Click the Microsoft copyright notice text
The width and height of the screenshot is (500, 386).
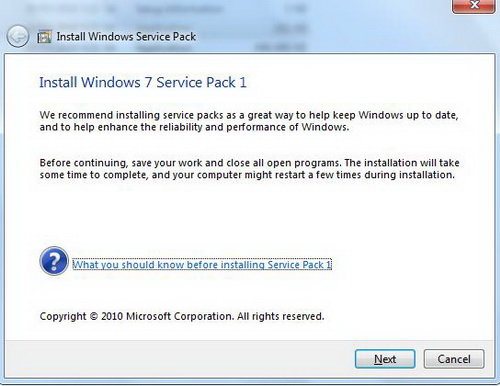coord(182,316)
